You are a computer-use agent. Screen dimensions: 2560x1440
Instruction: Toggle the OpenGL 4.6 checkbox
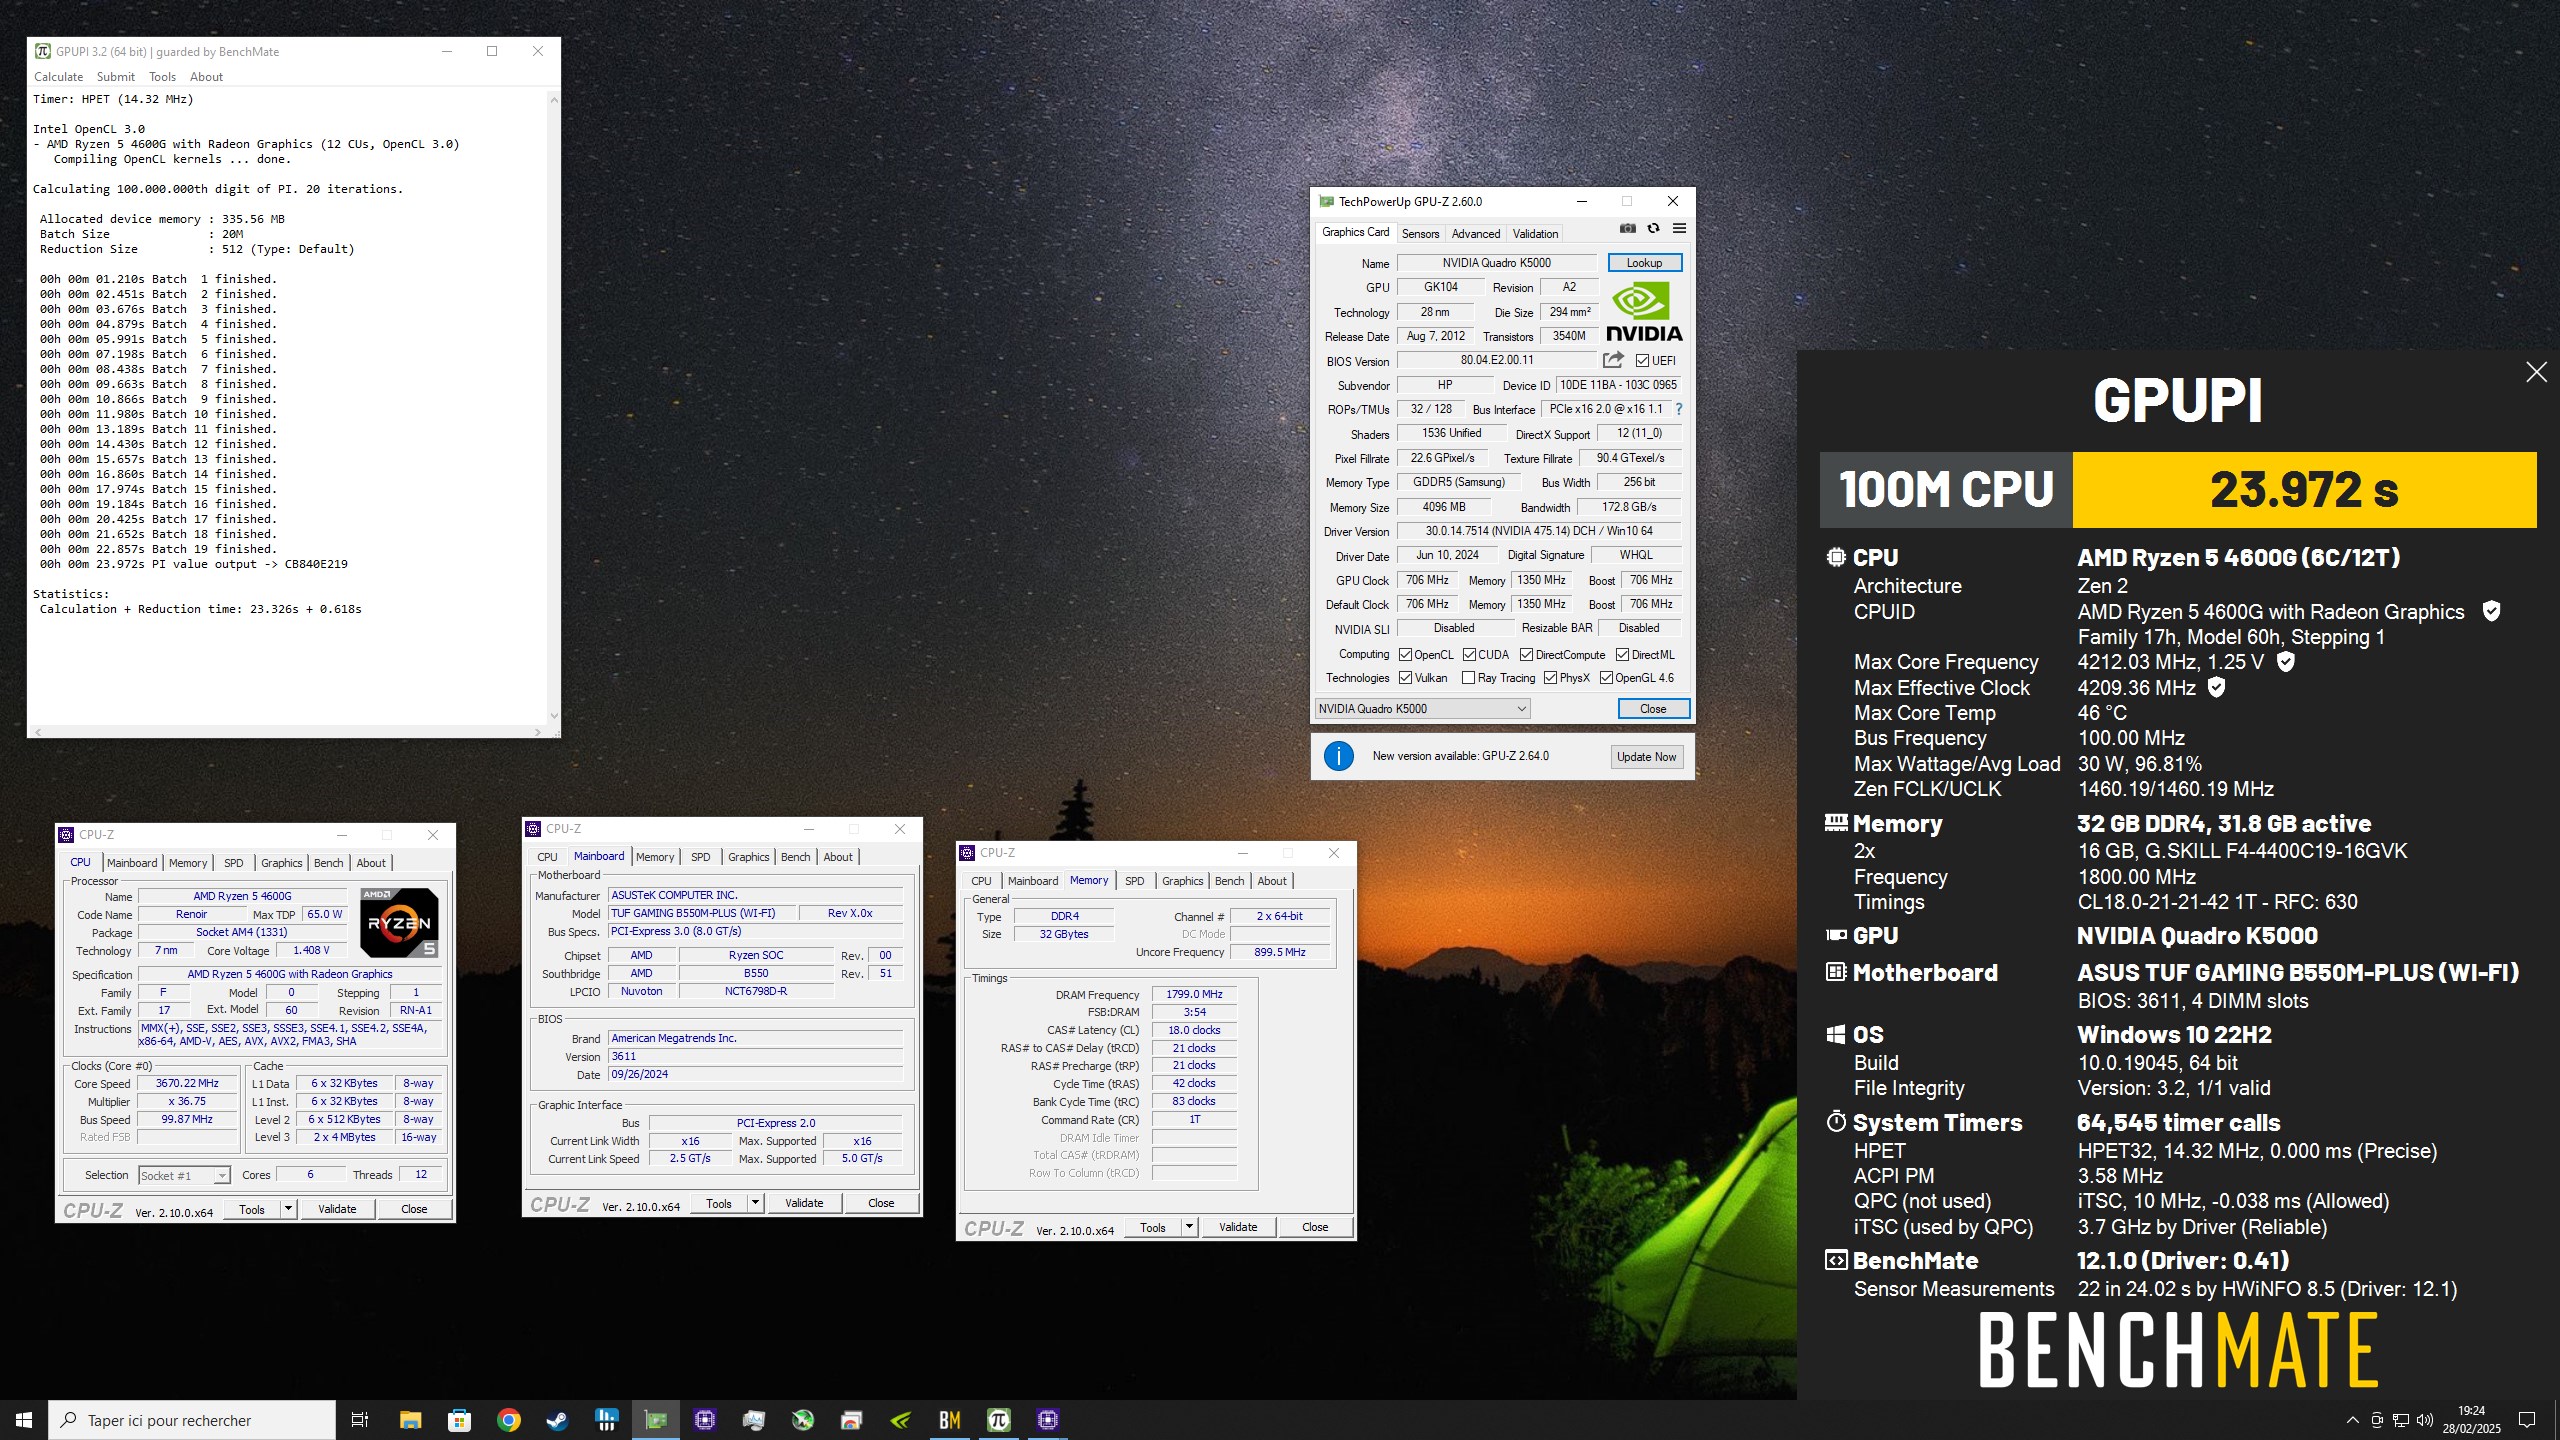(x=1606, y=678)
